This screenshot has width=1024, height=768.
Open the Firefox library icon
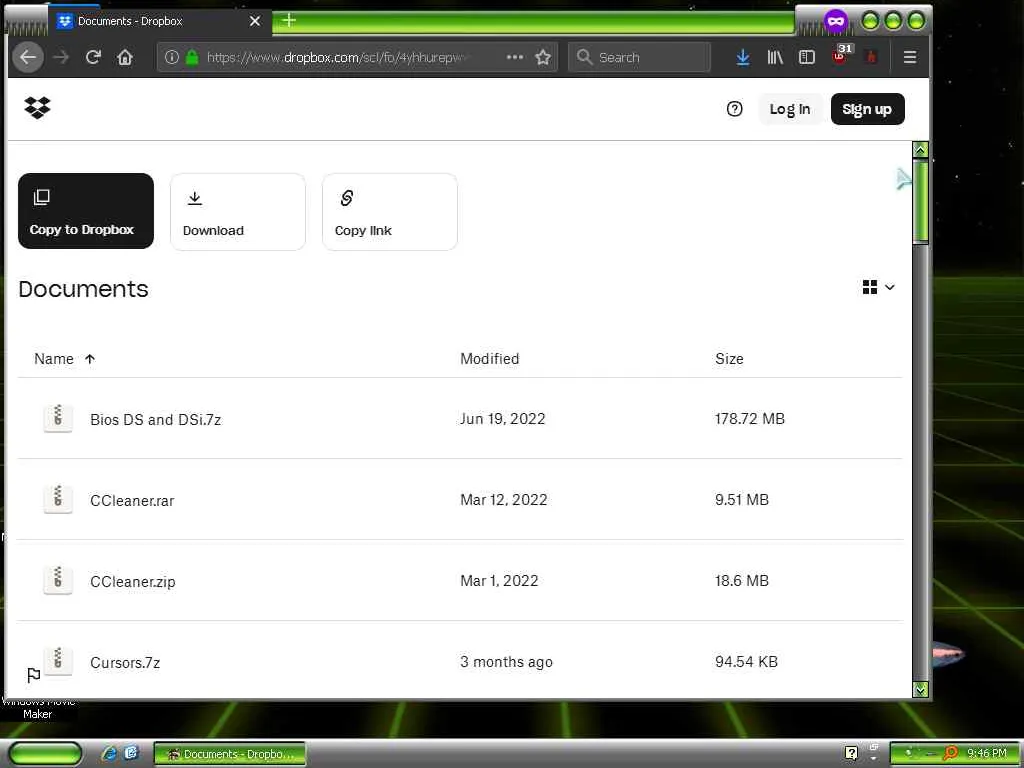(775, 57)
